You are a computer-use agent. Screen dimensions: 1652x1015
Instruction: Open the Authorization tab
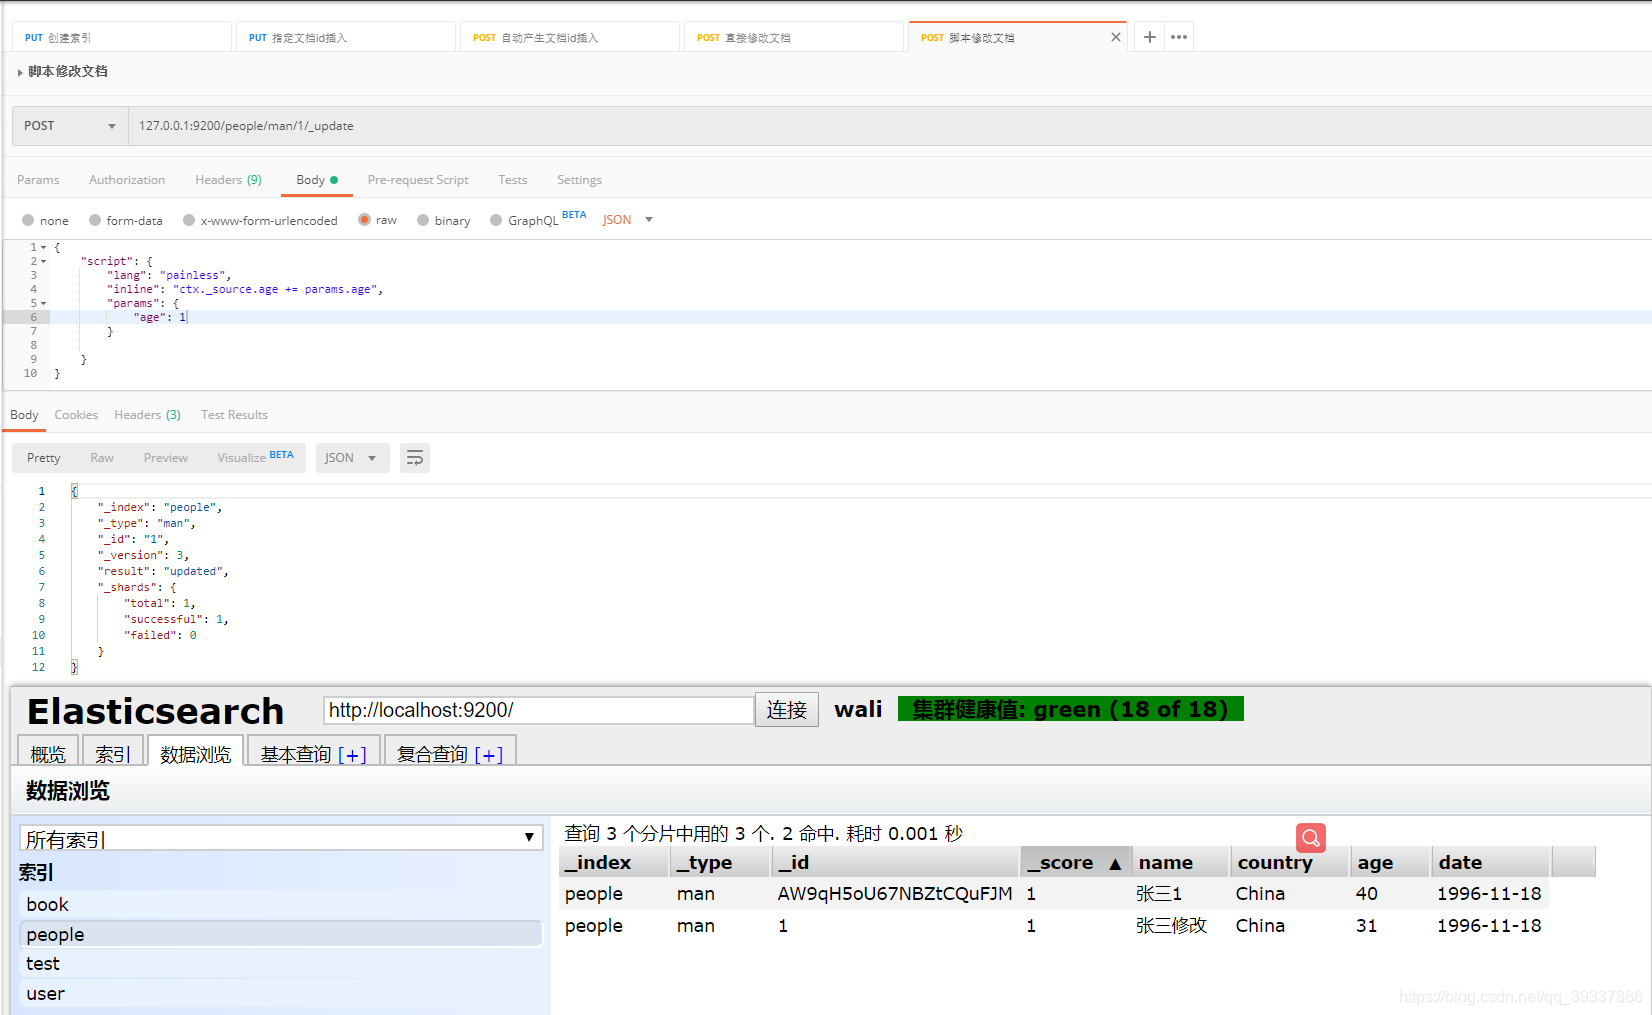point(127,180)
